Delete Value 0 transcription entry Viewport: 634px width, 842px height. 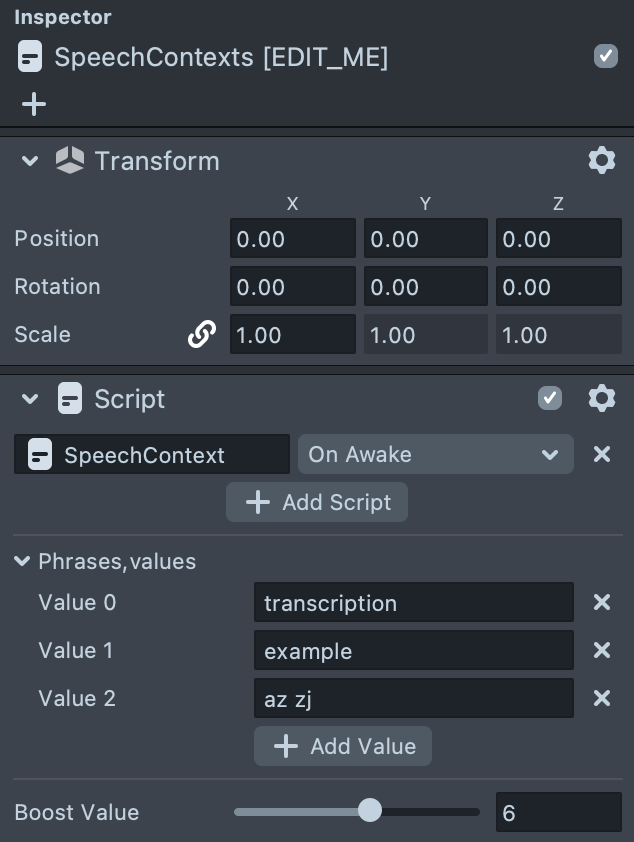coord(602,602)
